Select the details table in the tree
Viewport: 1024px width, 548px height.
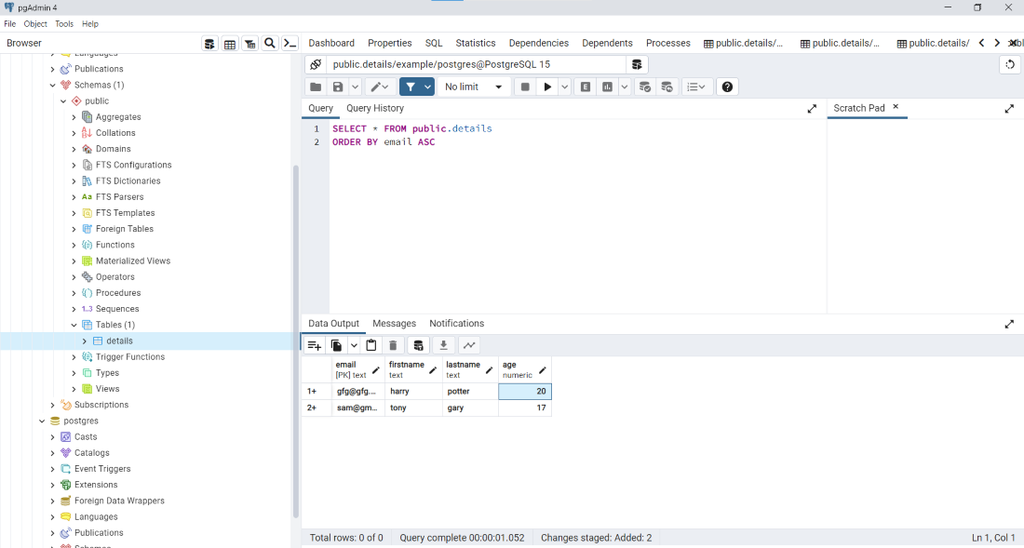(119, 341)
